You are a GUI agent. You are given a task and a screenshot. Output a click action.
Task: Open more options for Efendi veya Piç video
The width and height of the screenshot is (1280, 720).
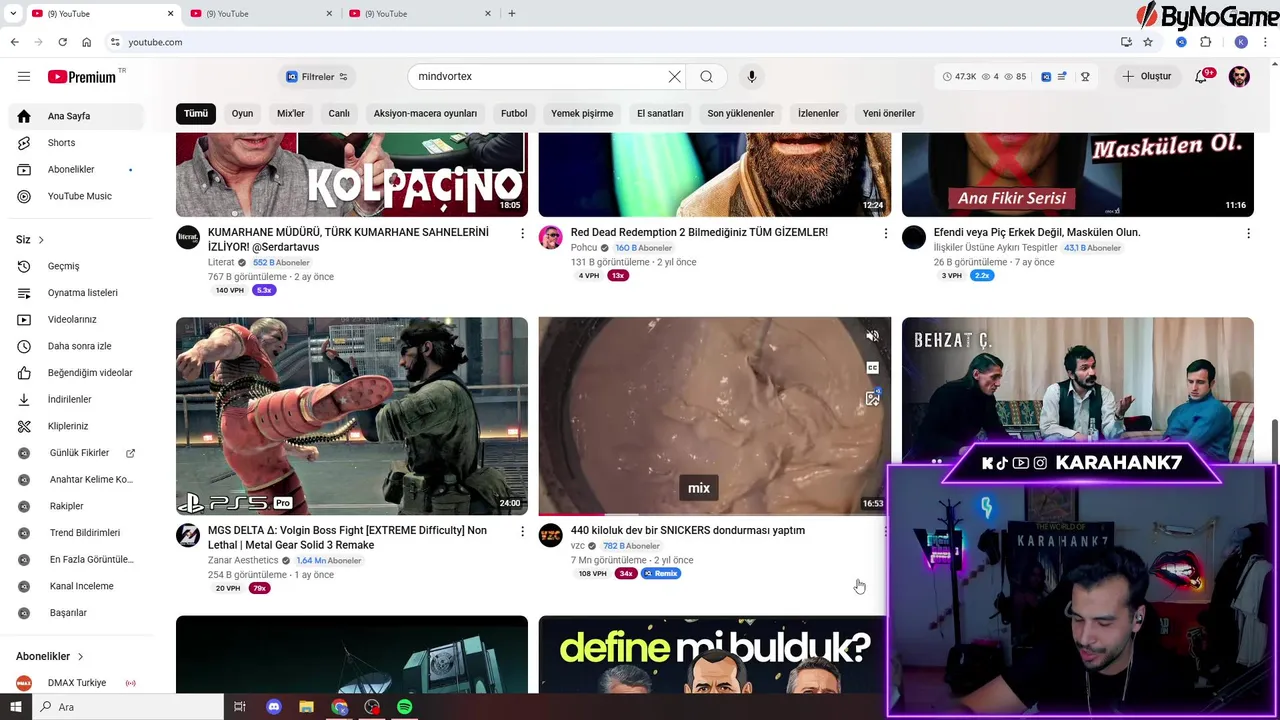click(x=1248, y=233)
